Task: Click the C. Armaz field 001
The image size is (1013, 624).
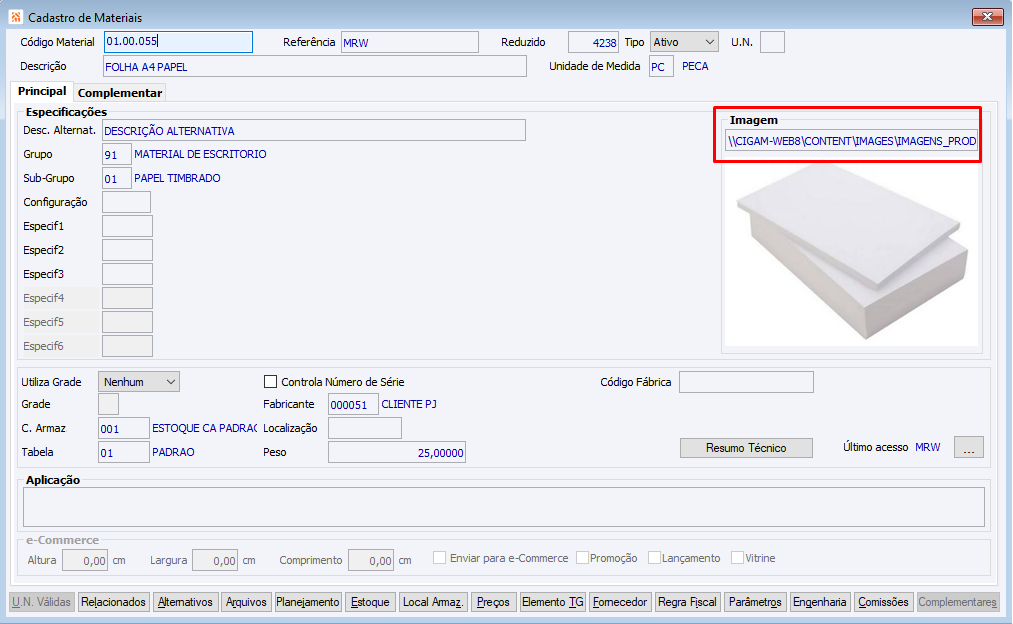Action: pyautogui.click(x=123, y=428)
